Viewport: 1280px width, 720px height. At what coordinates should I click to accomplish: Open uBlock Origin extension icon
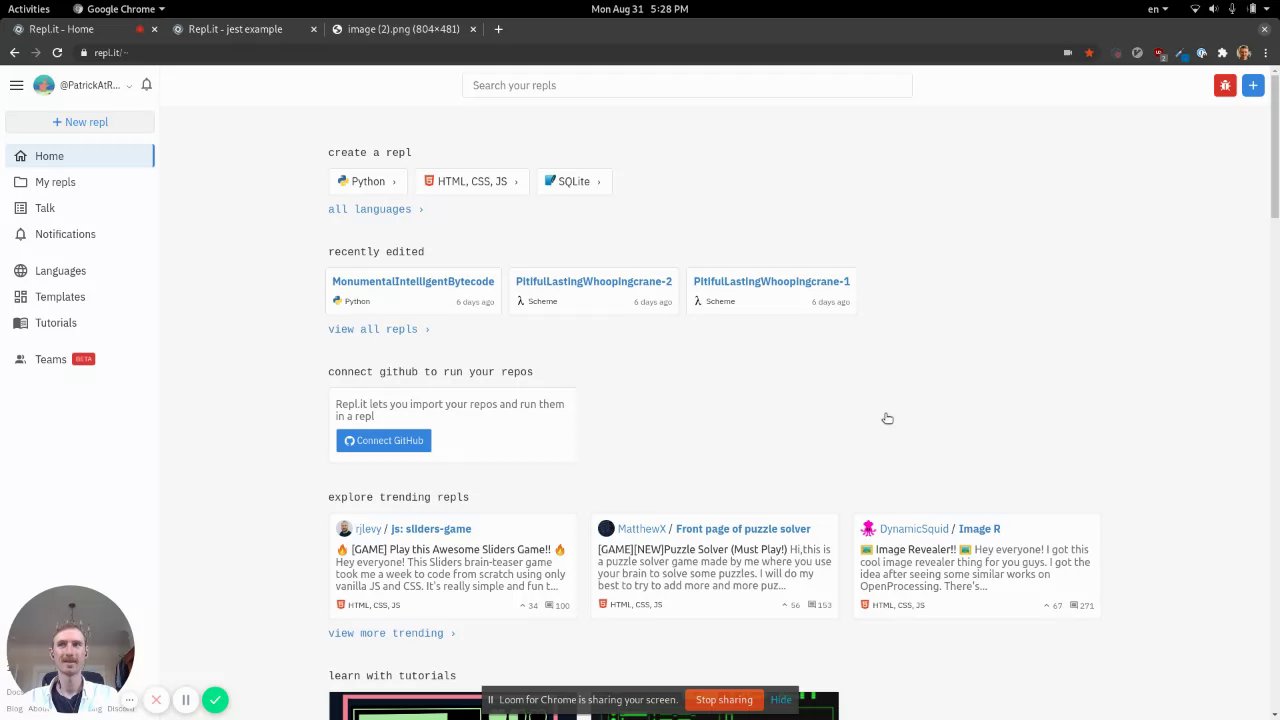[1160, 53]
